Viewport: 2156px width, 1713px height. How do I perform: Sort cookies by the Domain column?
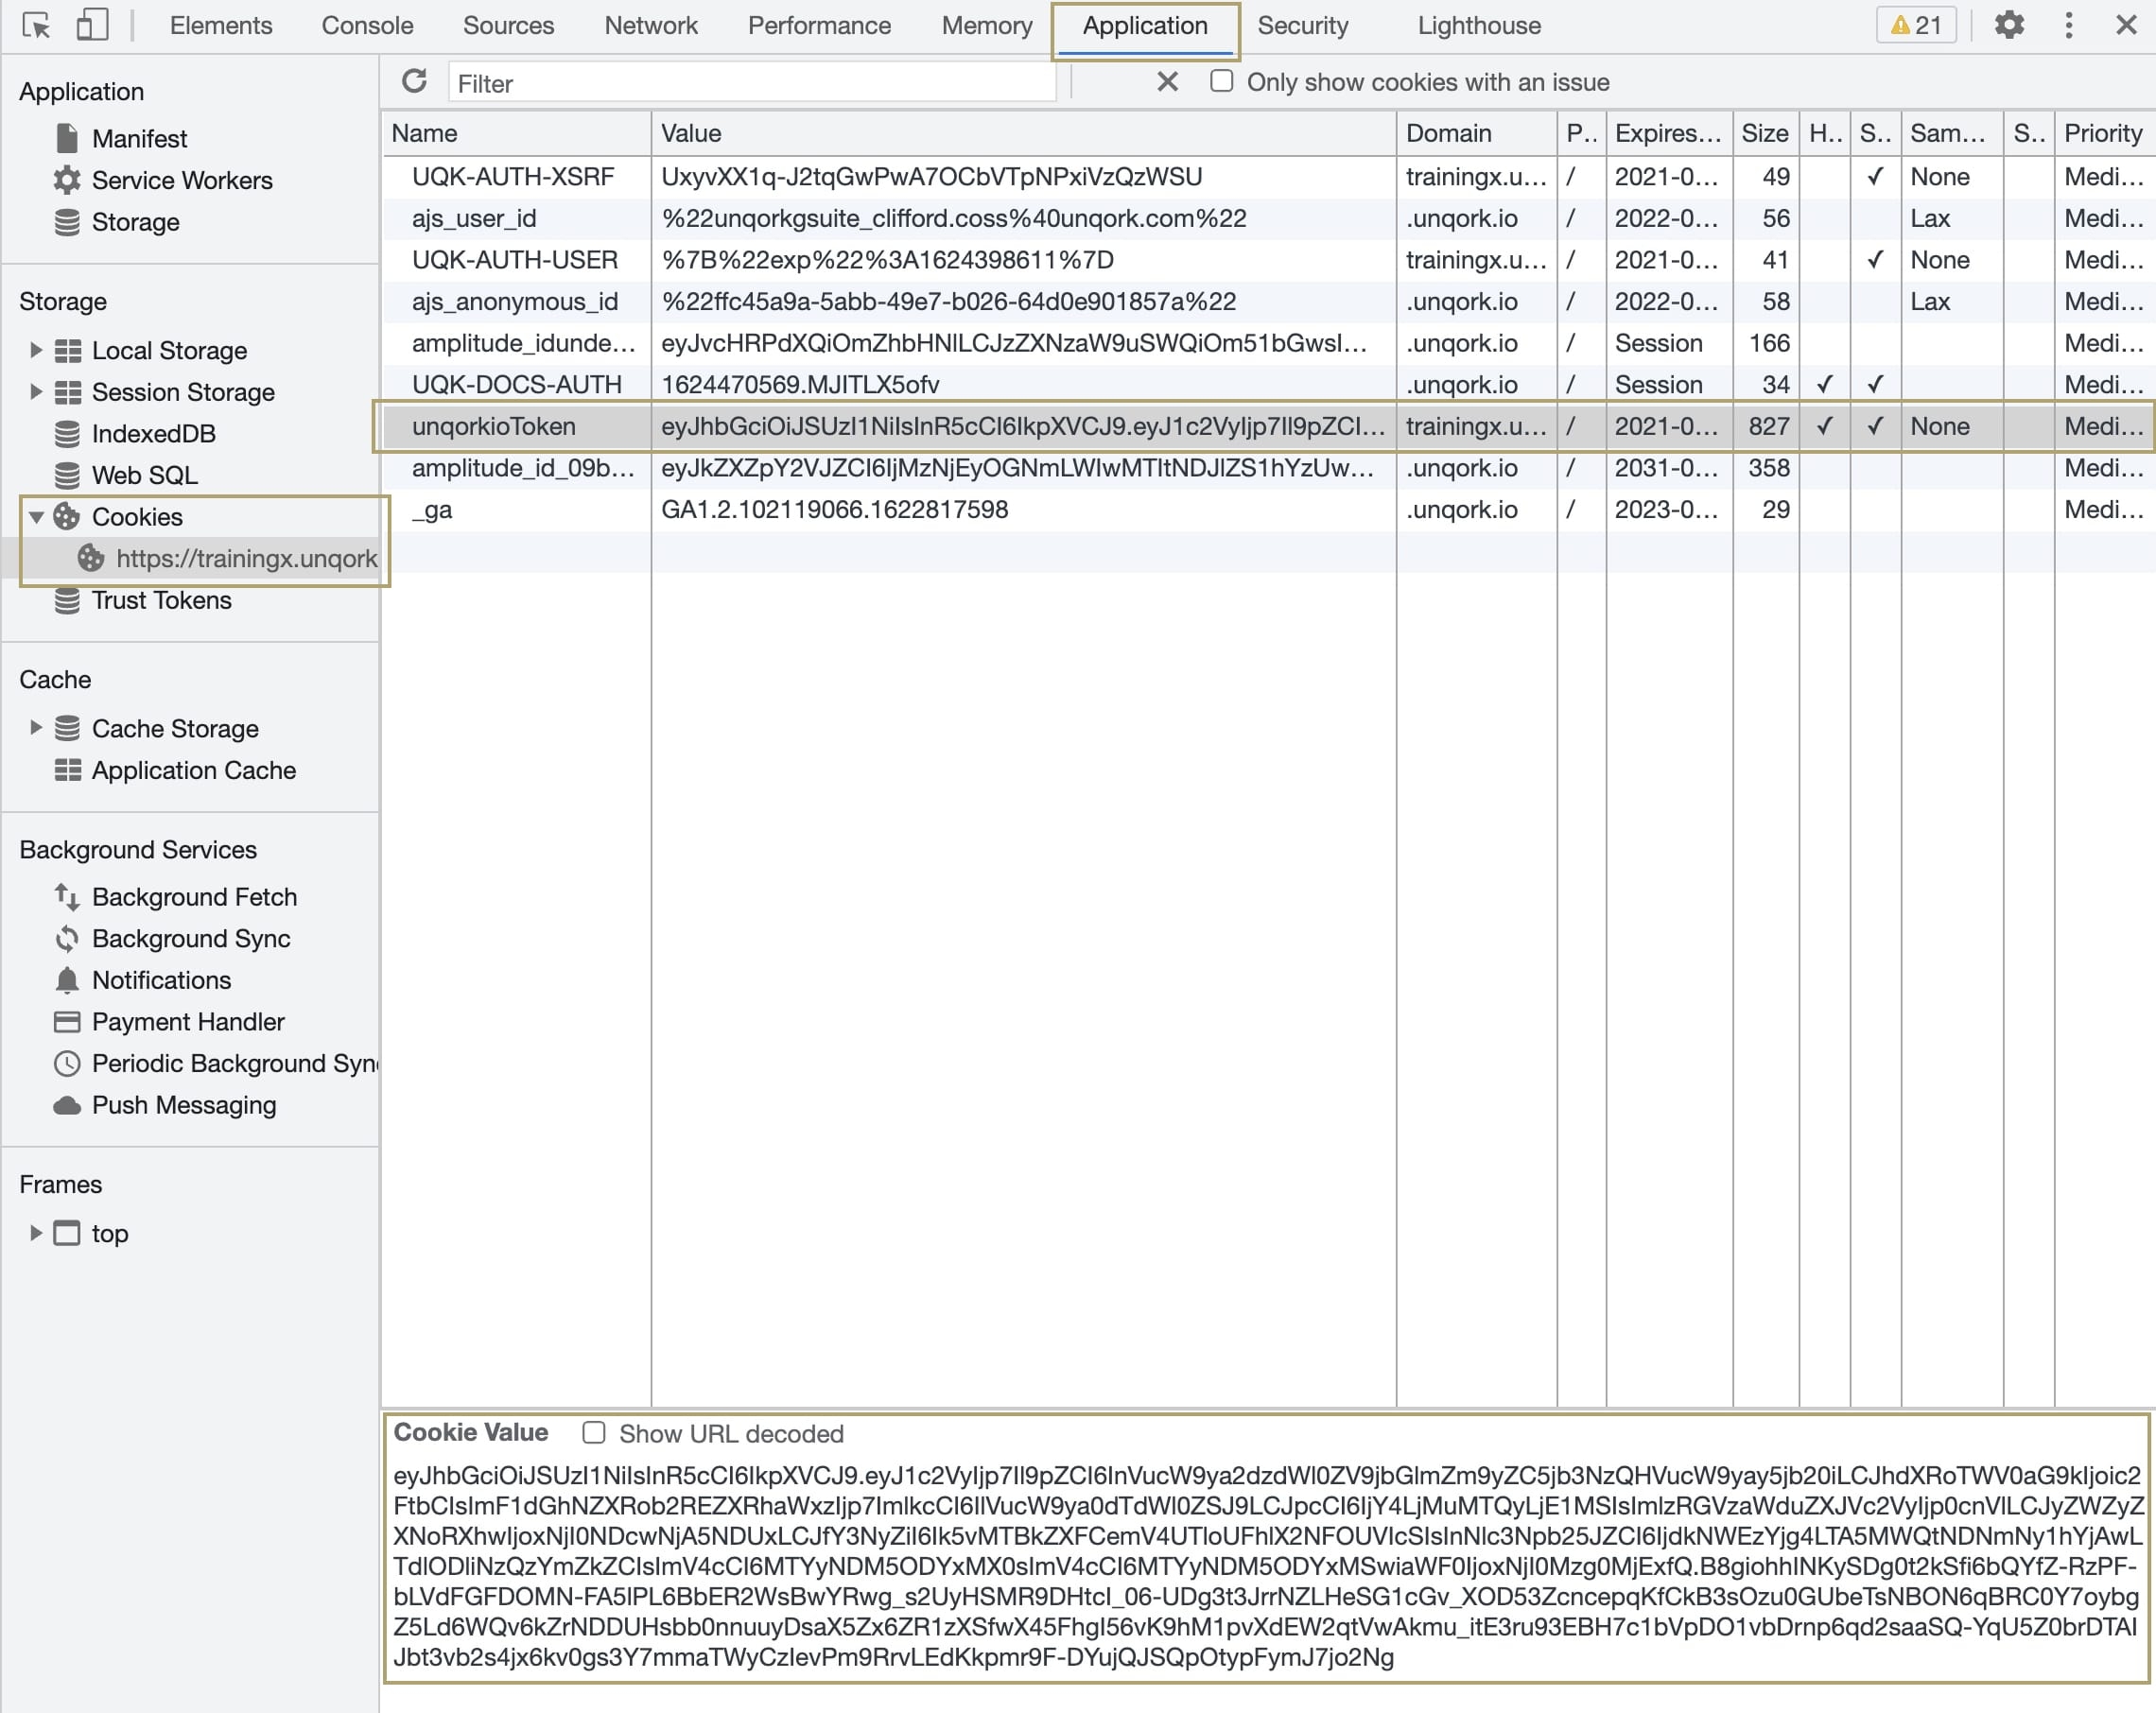click(x=1476, y=133)
